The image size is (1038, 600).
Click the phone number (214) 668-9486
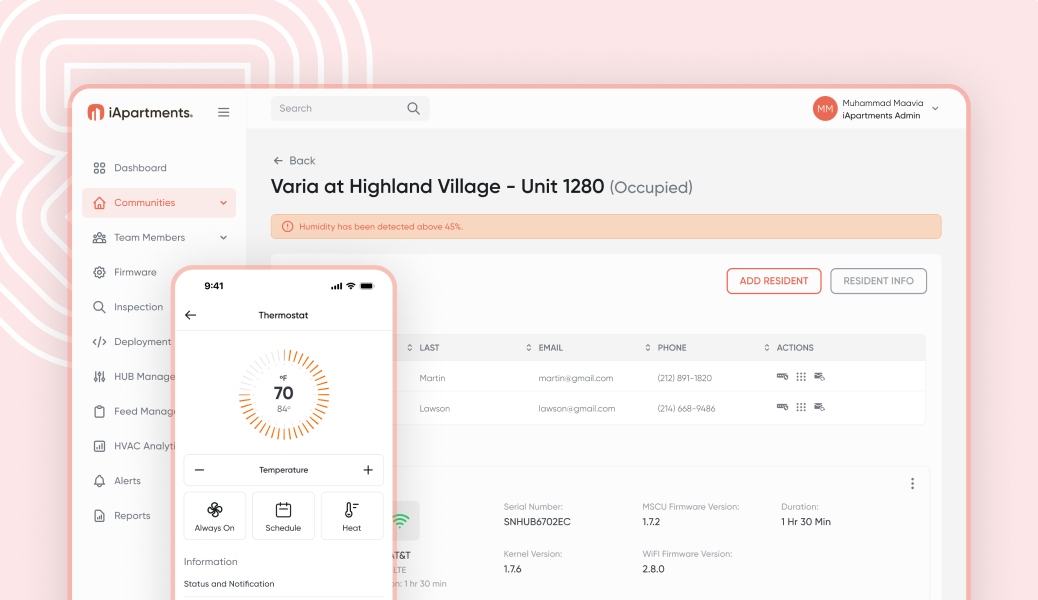(686, 409)
